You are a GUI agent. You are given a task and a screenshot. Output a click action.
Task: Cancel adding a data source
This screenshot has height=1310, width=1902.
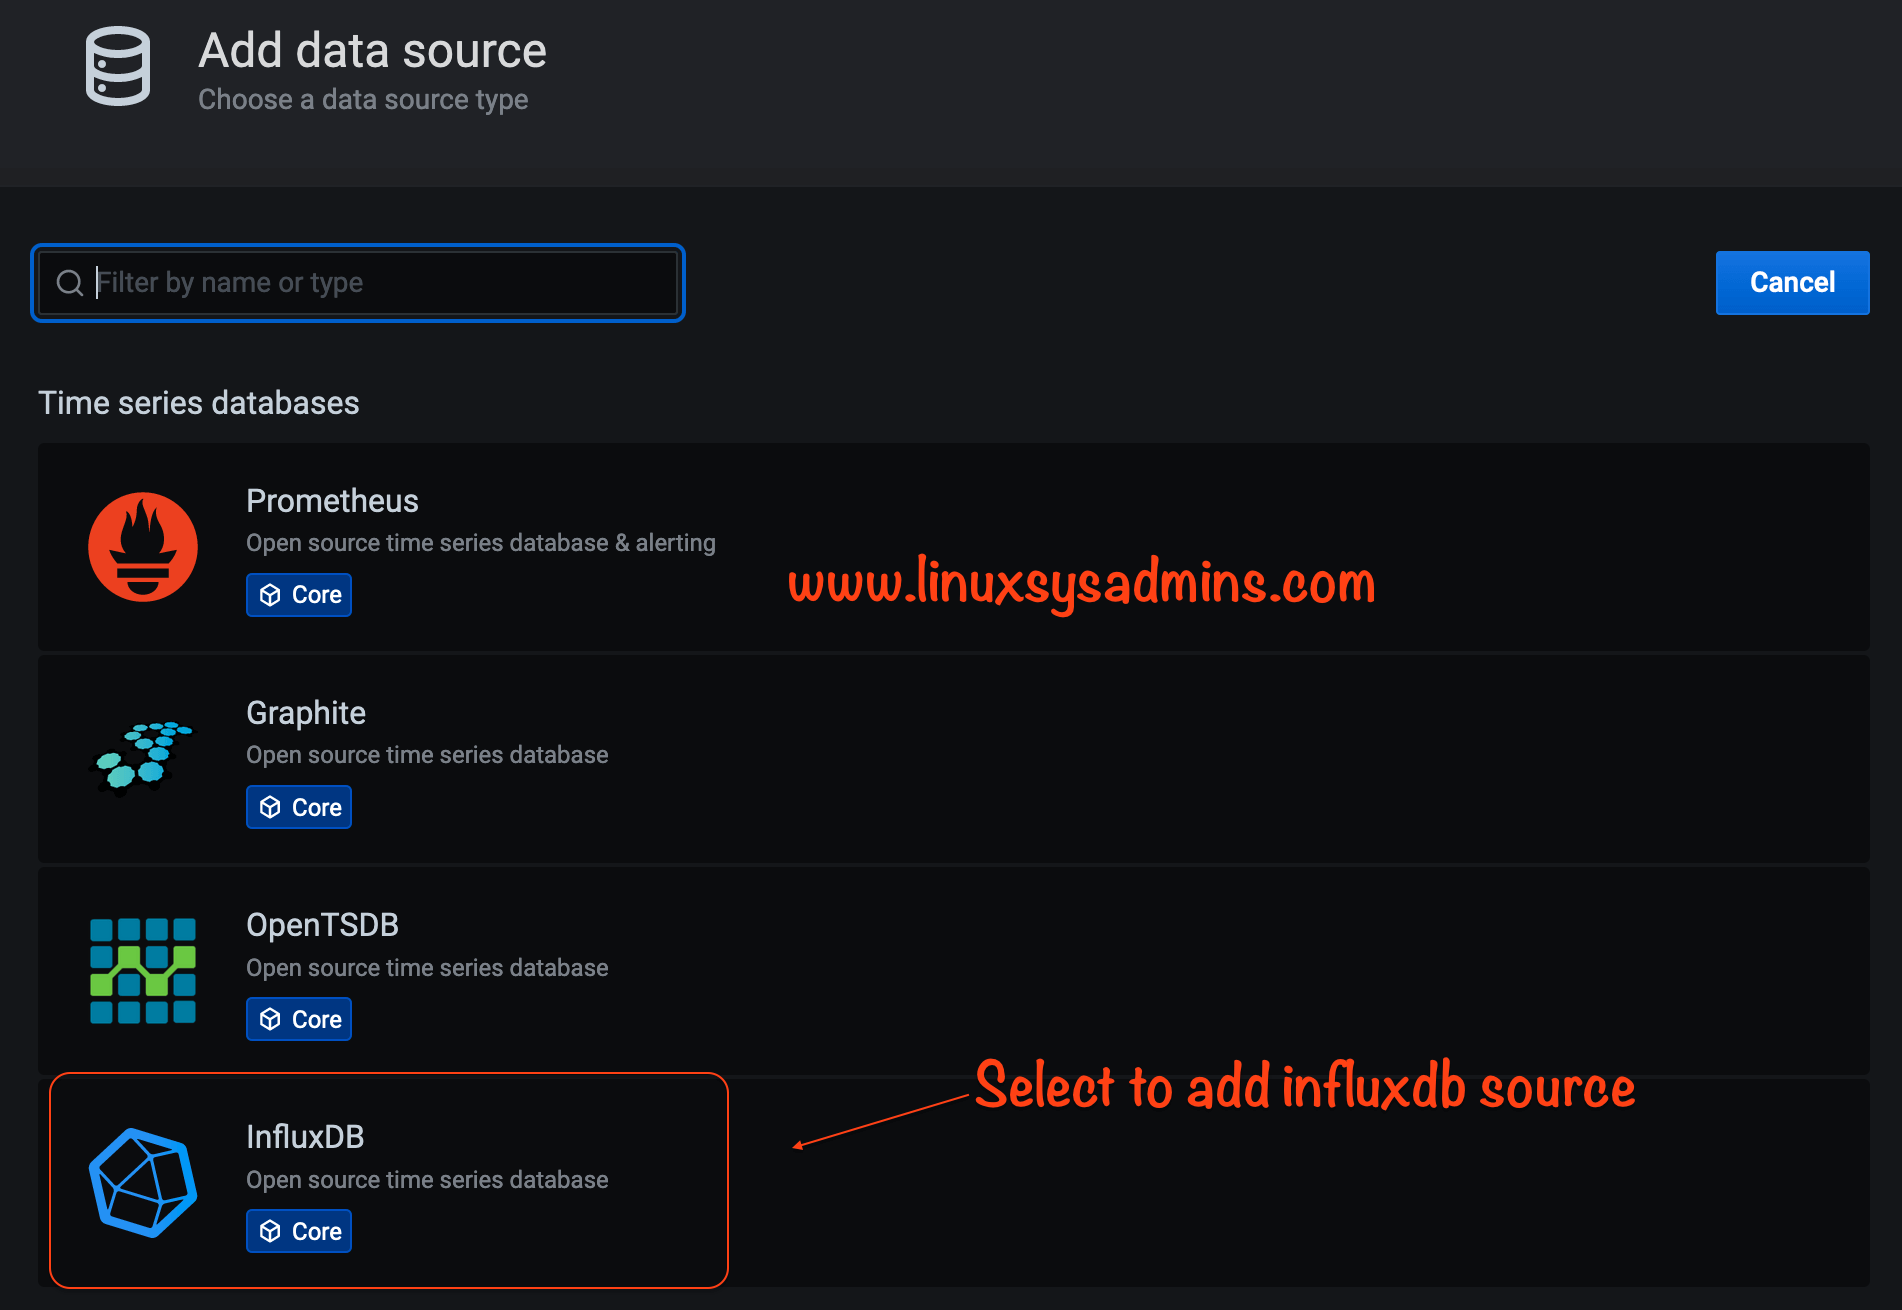(1792, 283)
